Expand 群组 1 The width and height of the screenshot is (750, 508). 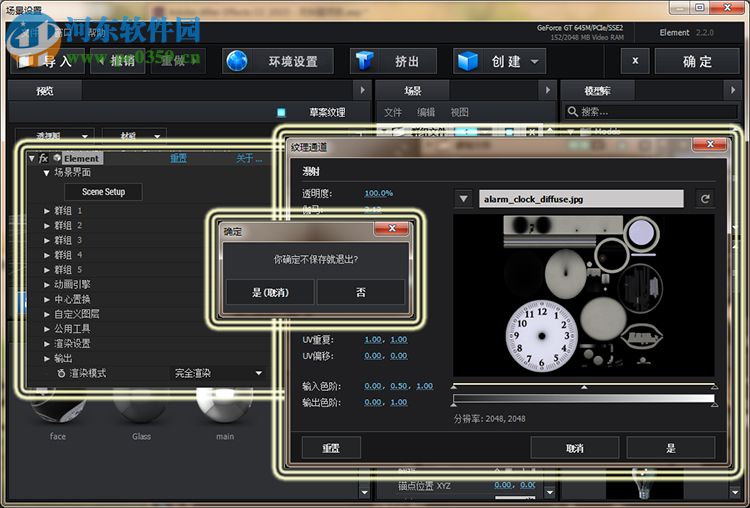click(46, 210)
